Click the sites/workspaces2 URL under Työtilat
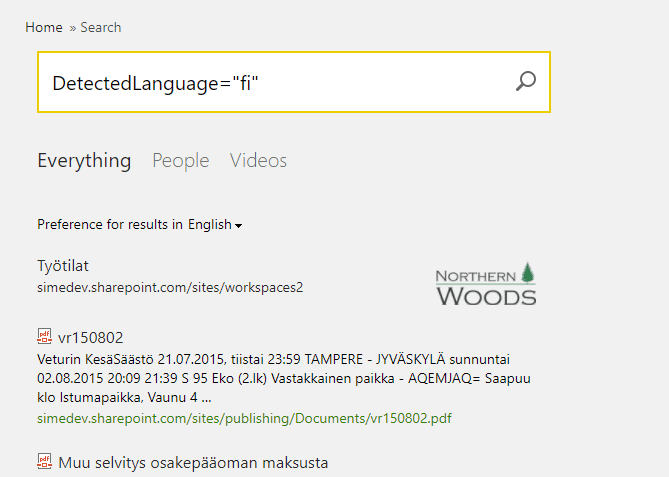The height and width of the screenshot is (477, 669). pos(170,287)
